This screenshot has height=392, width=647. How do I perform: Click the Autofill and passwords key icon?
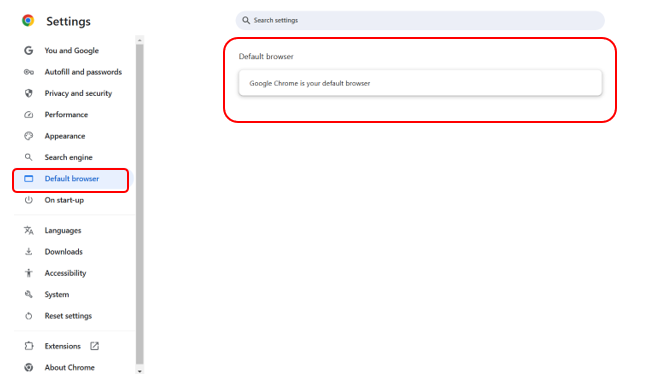click(28, 72)
